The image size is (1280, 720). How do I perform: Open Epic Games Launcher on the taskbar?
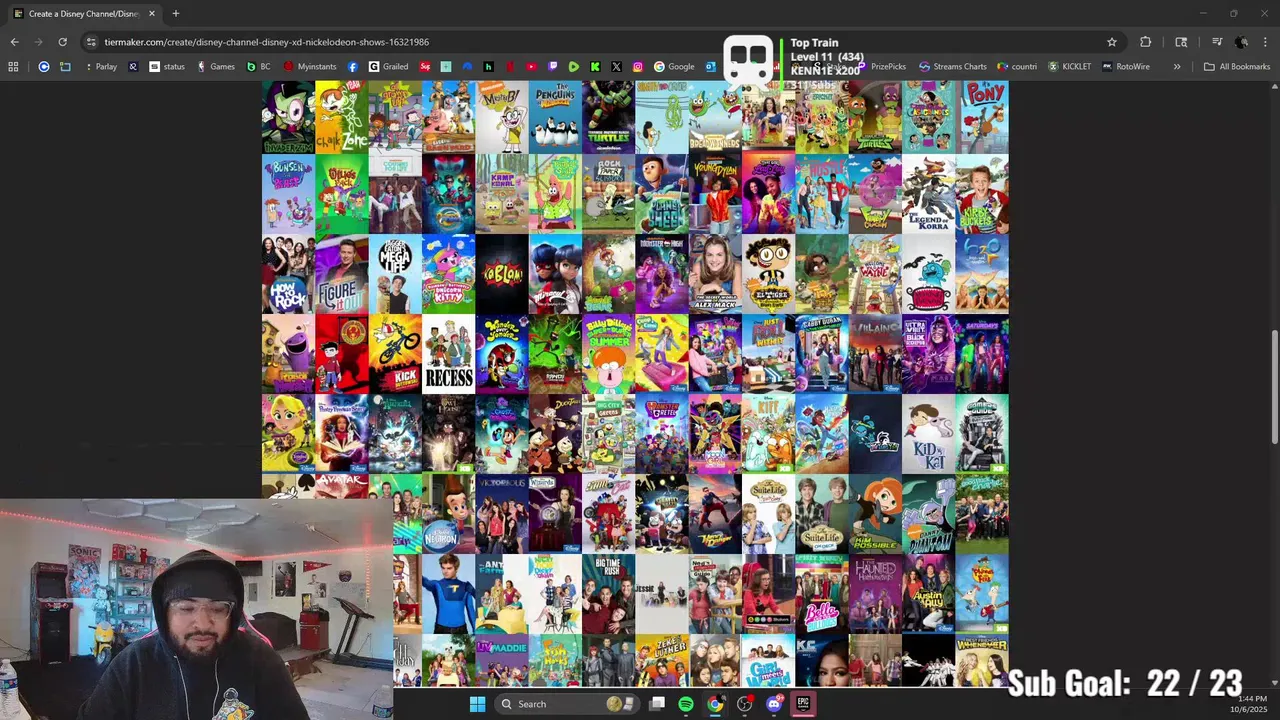(x=803, y=704)
